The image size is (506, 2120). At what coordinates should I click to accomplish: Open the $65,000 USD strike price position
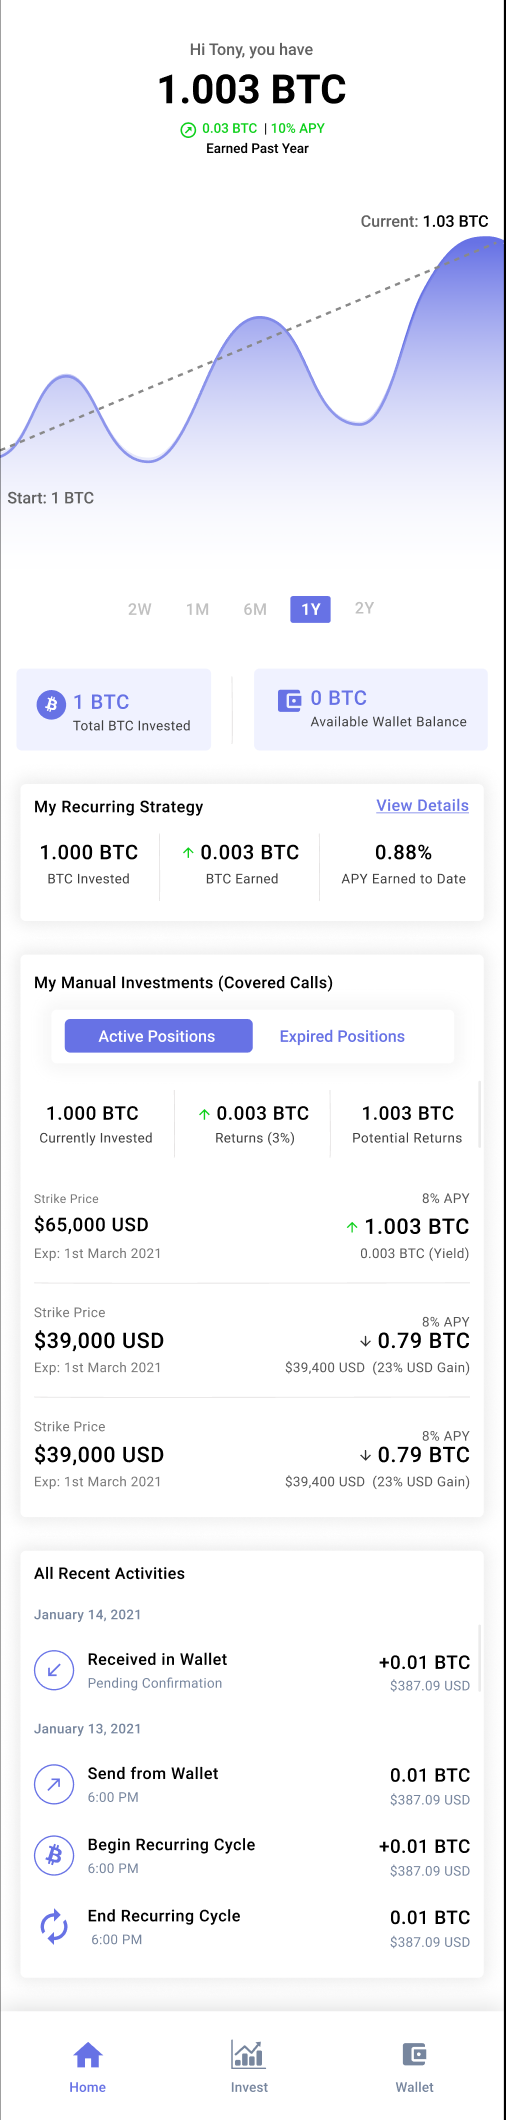coord(252,1225)
